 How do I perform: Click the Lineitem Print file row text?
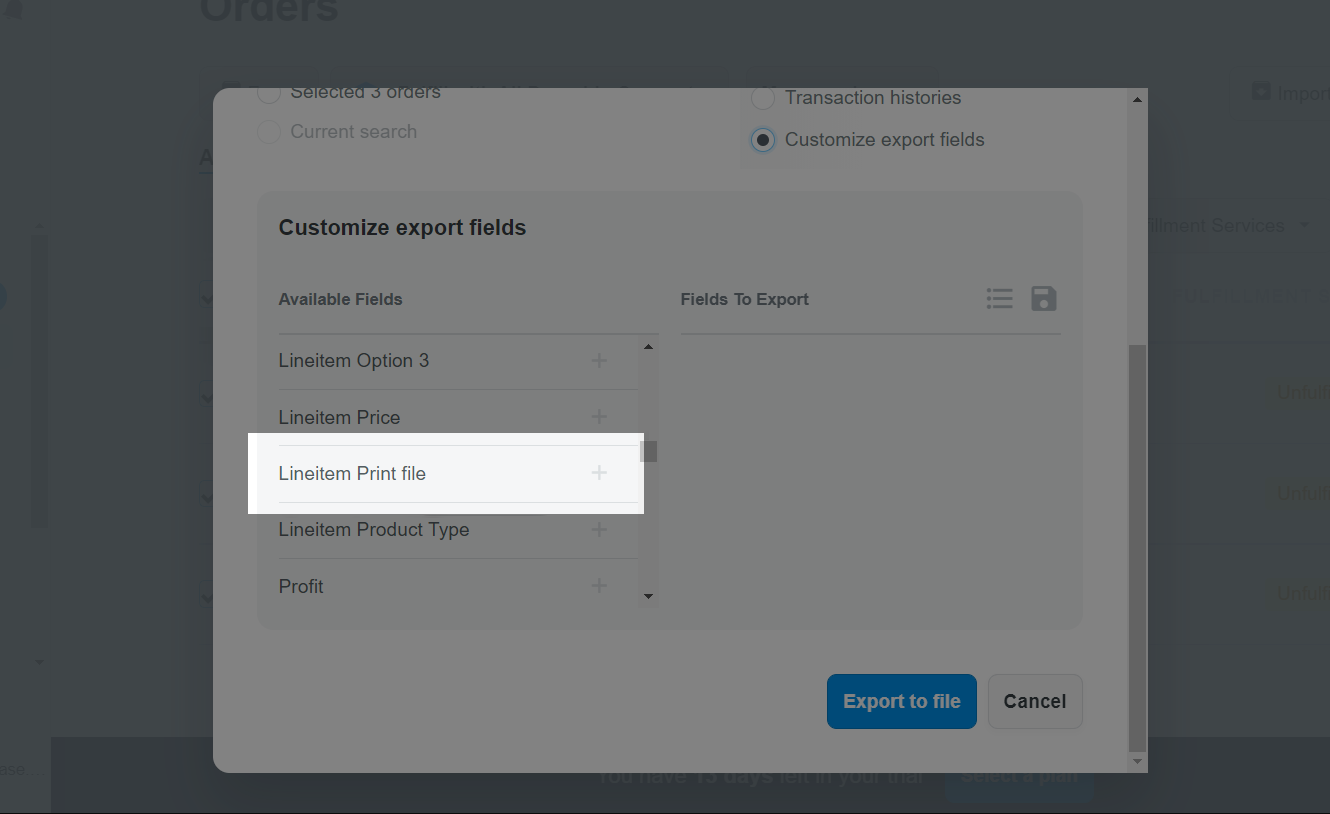[x=352, y=473]
